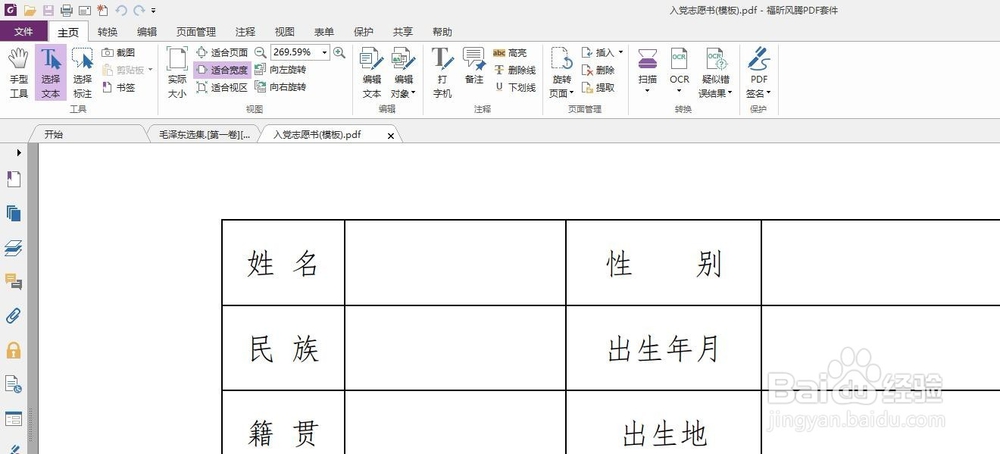Image resolution: width=1000 pixels, height=454 pixels.
Task: Open the customize quick access dropdown arrow
Action: click(154, 11)
